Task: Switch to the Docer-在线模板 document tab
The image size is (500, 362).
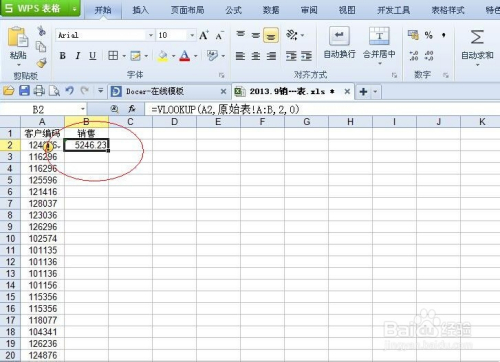Action: [154, 91]
